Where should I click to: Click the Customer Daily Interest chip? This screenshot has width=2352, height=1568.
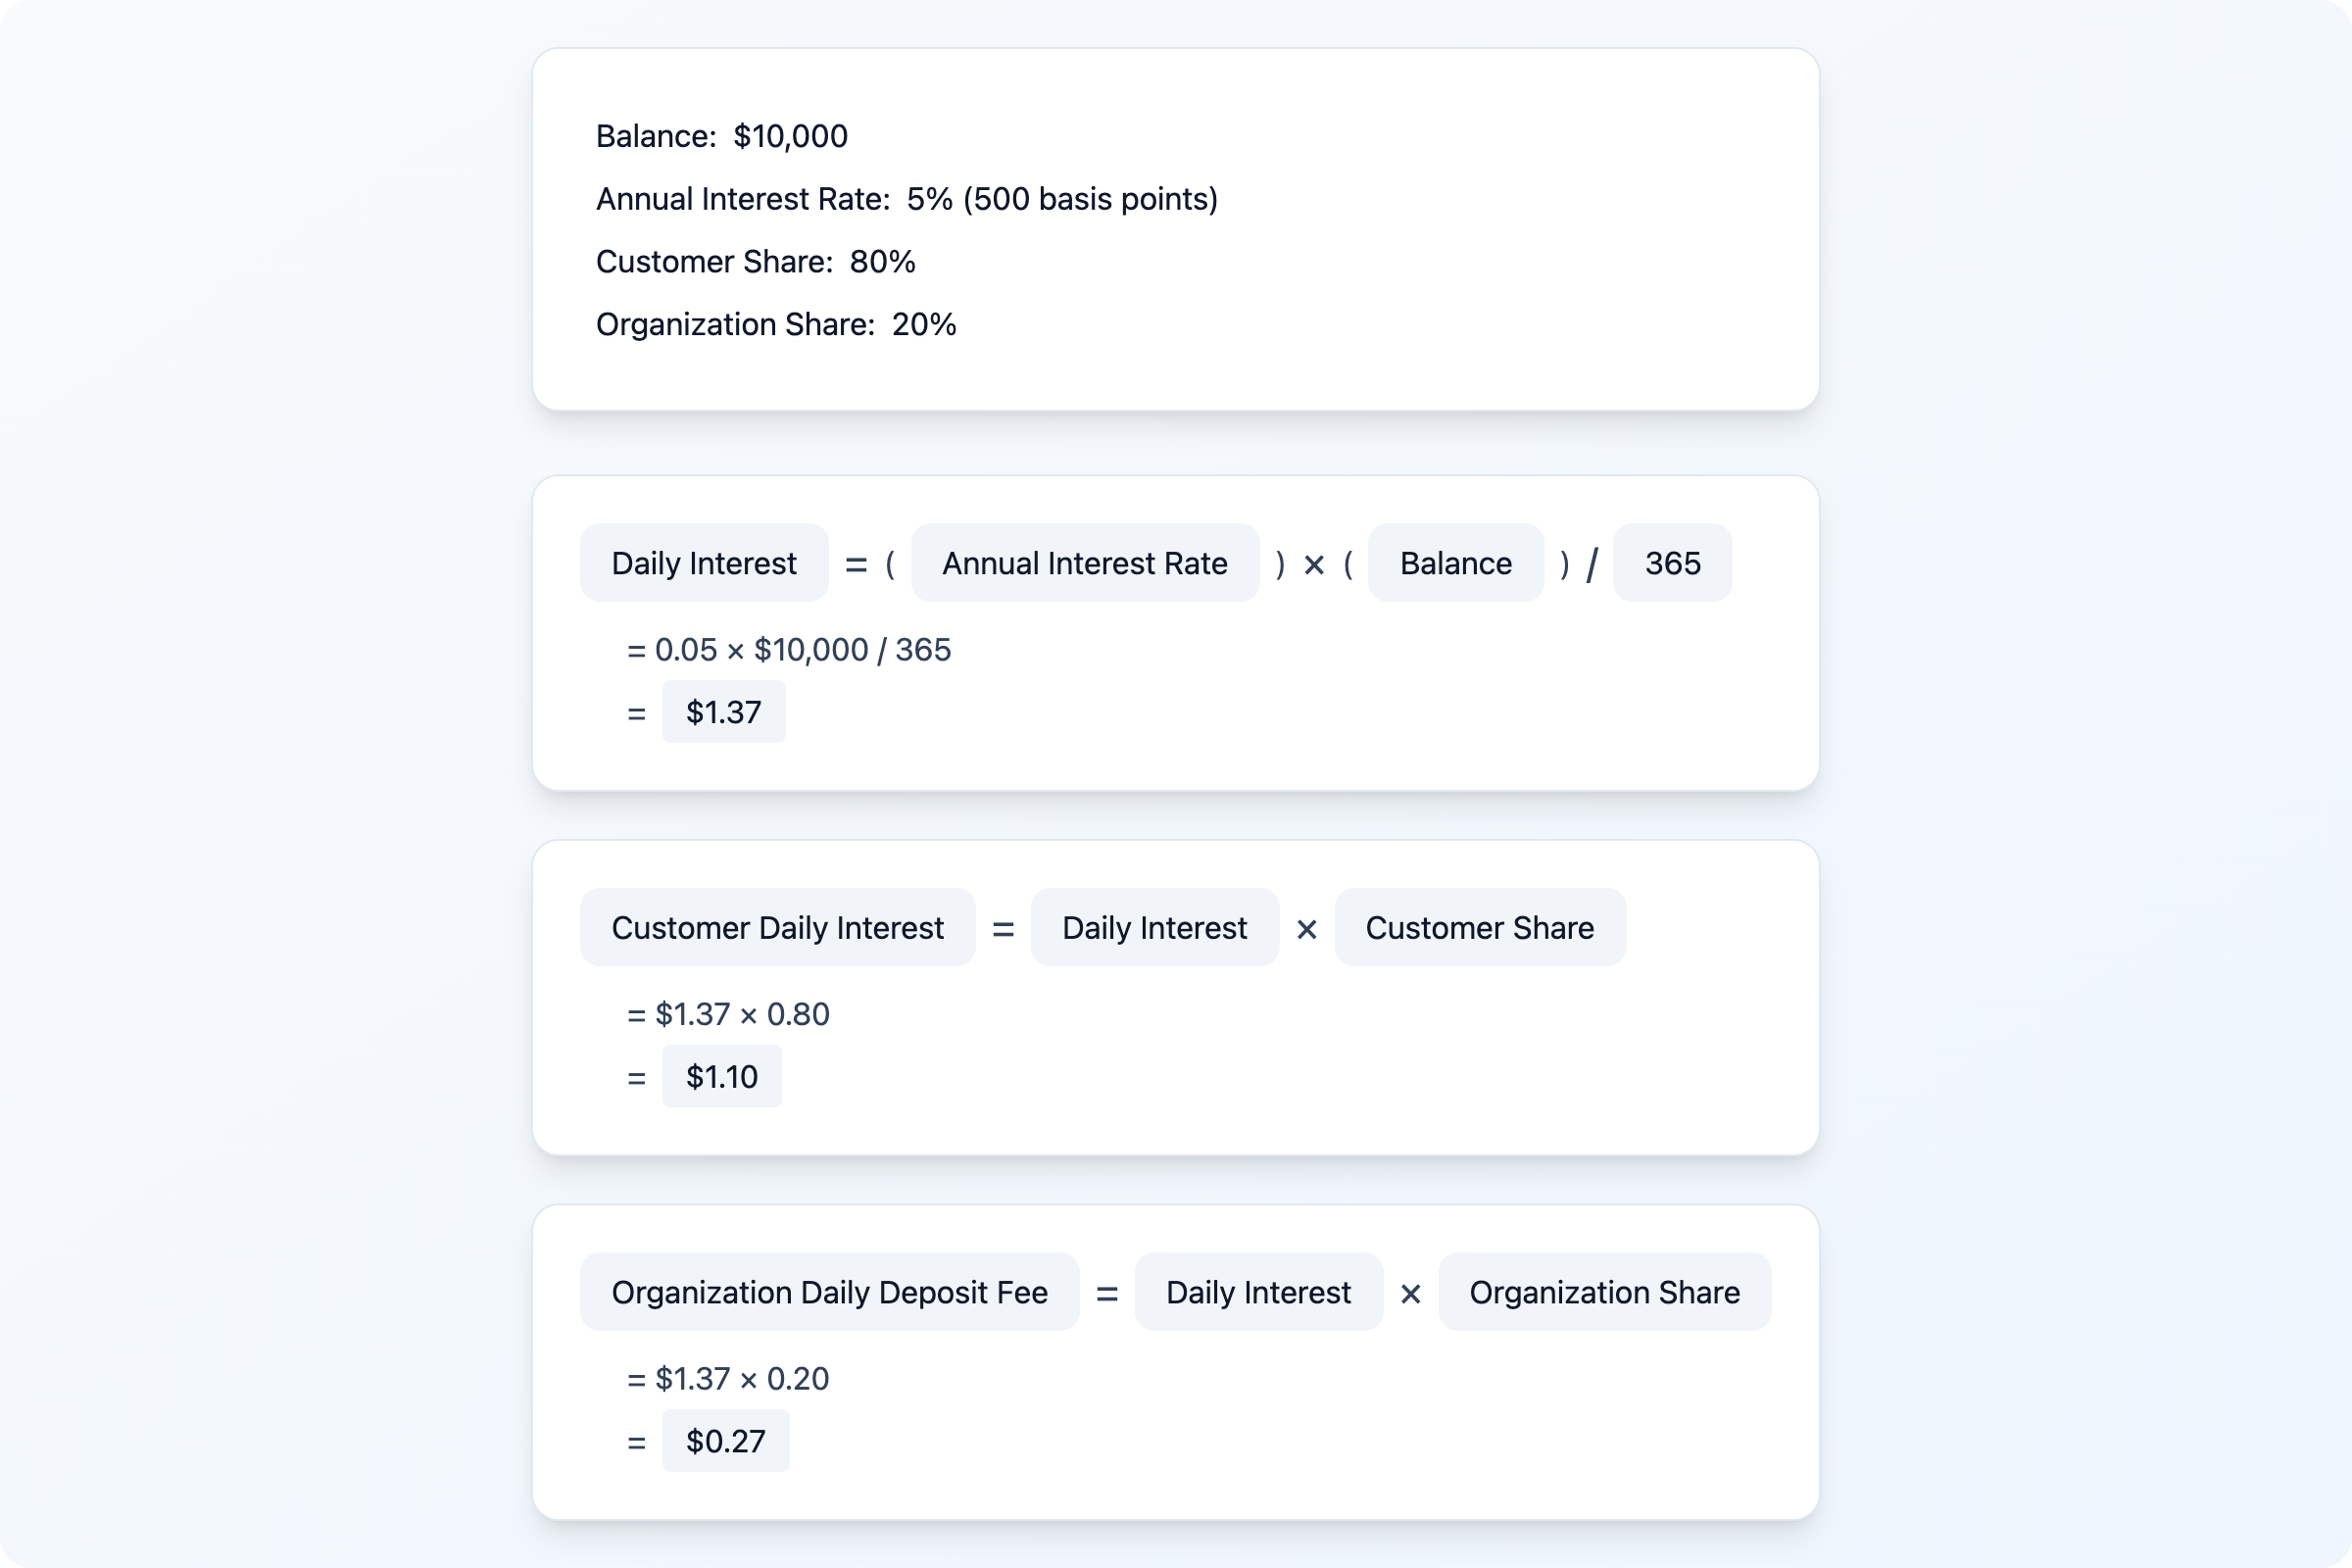tap(777, 928)
